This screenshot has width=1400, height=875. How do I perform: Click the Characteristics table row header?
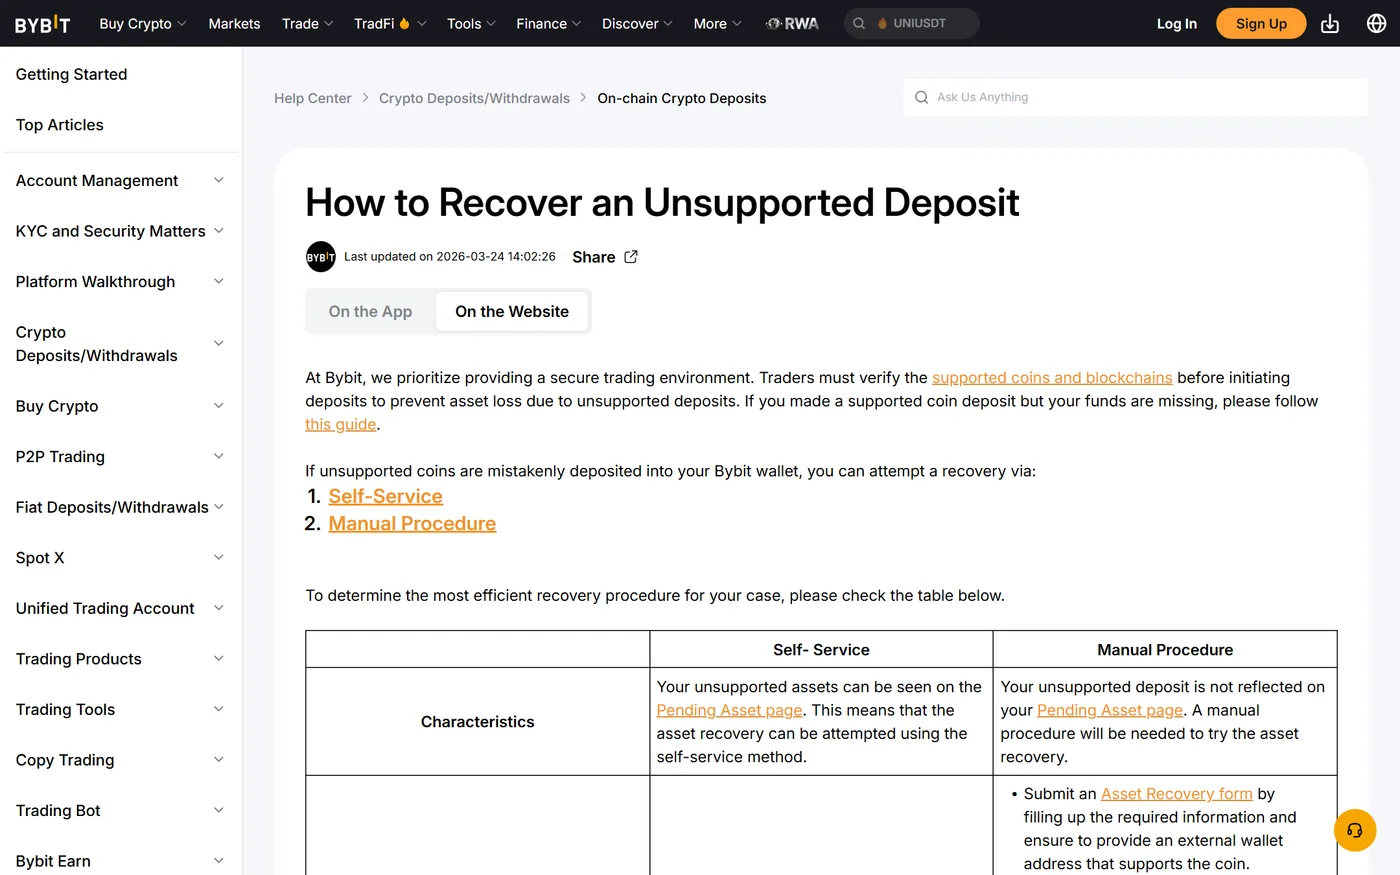point(478,722)
